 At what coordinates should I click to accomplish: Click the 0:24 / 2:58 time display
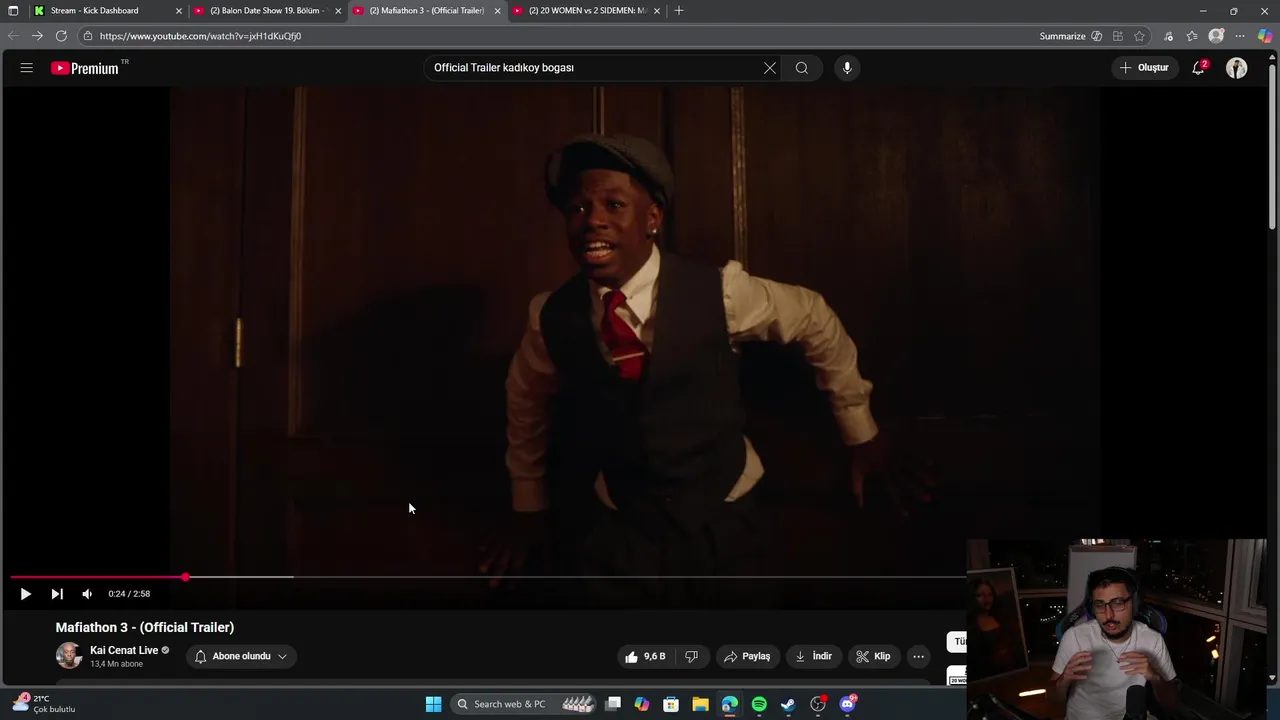(x=129, y=594)
